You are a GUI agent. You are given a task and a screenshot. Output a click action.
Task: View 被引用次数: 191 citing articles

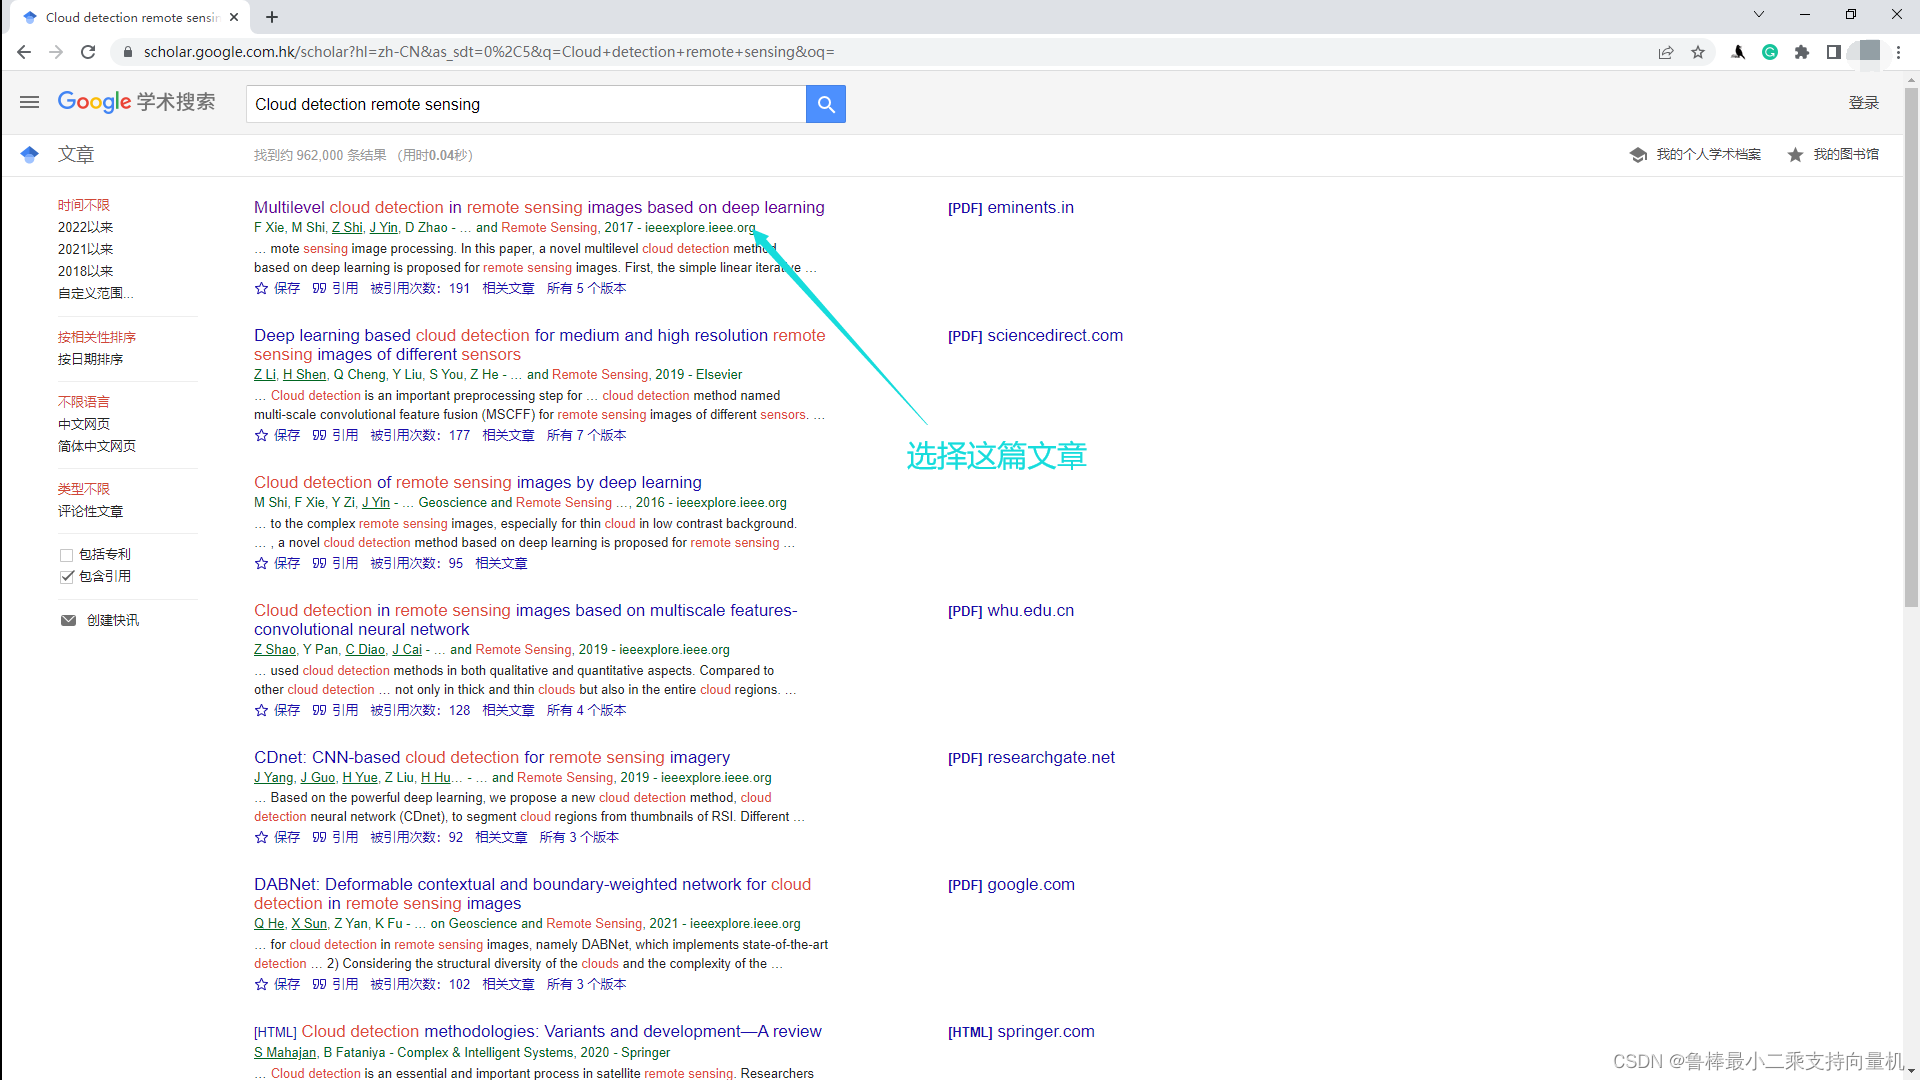pos(420,288)
